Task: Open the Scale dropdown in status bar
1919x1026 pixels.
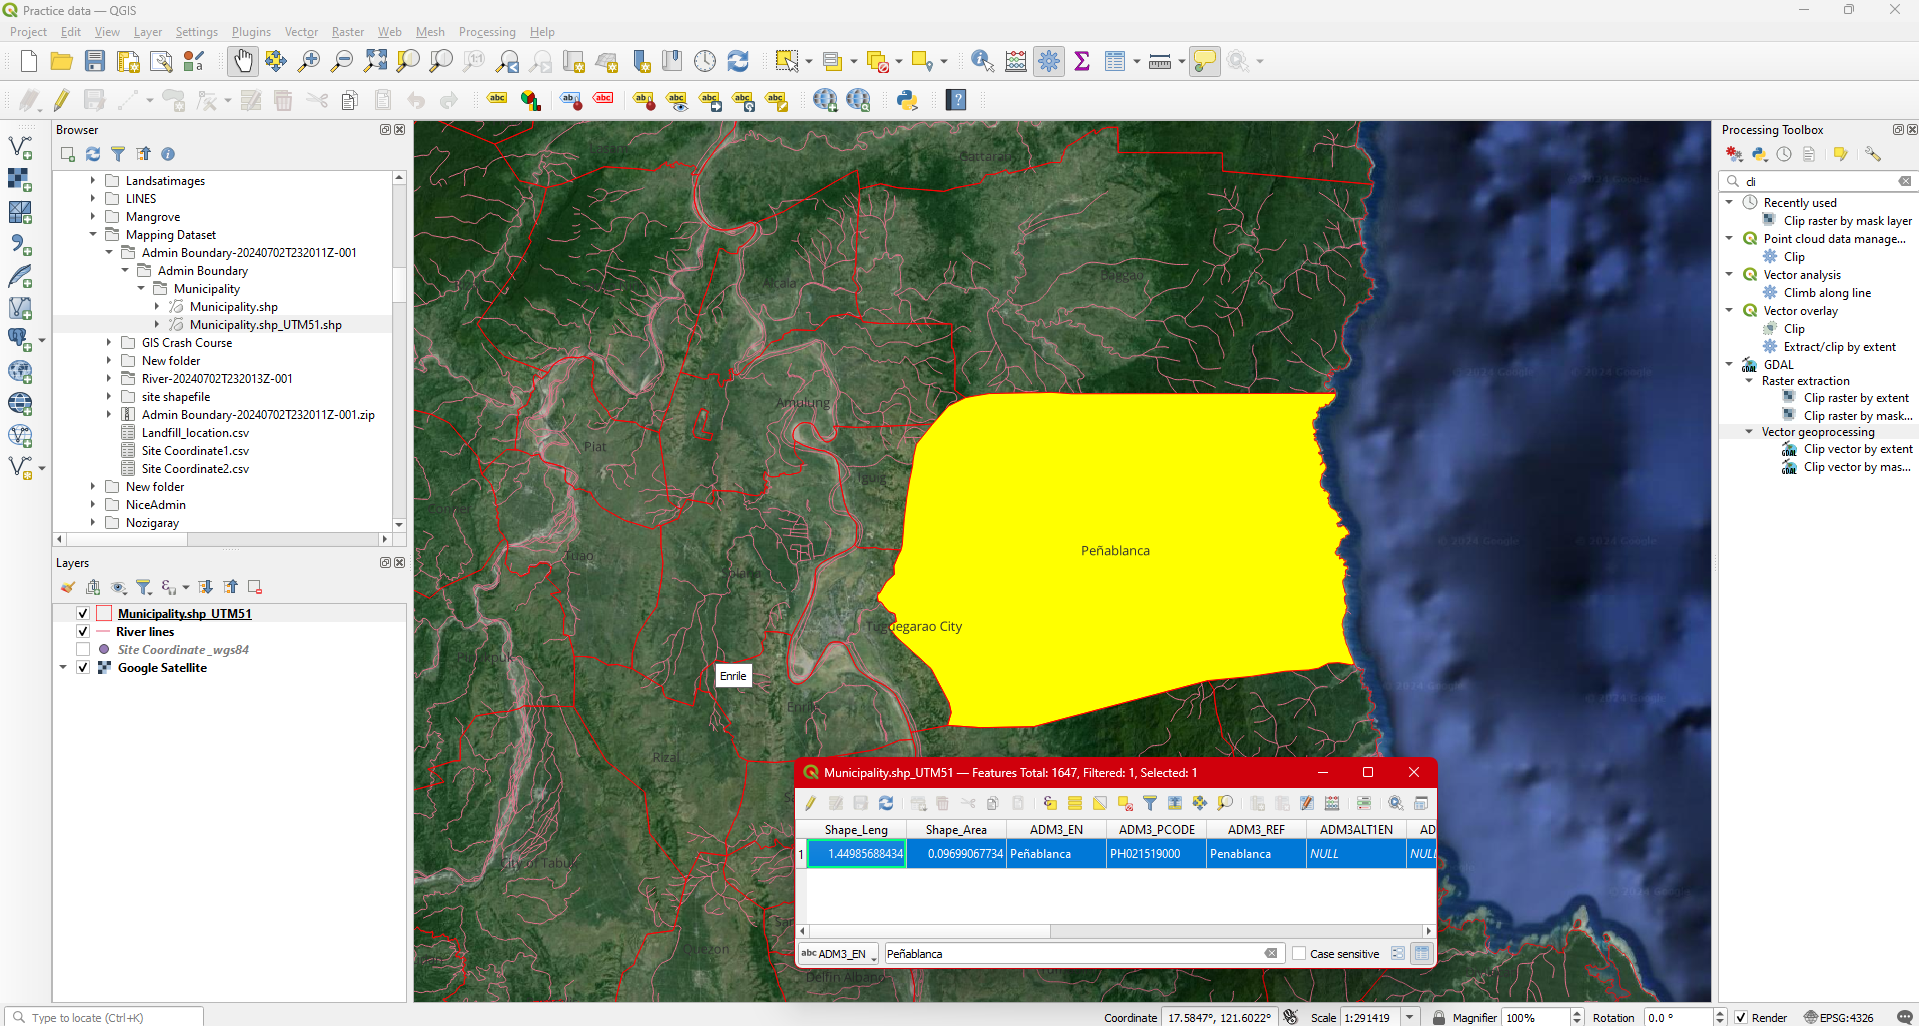Action: pos(1409,1017)
